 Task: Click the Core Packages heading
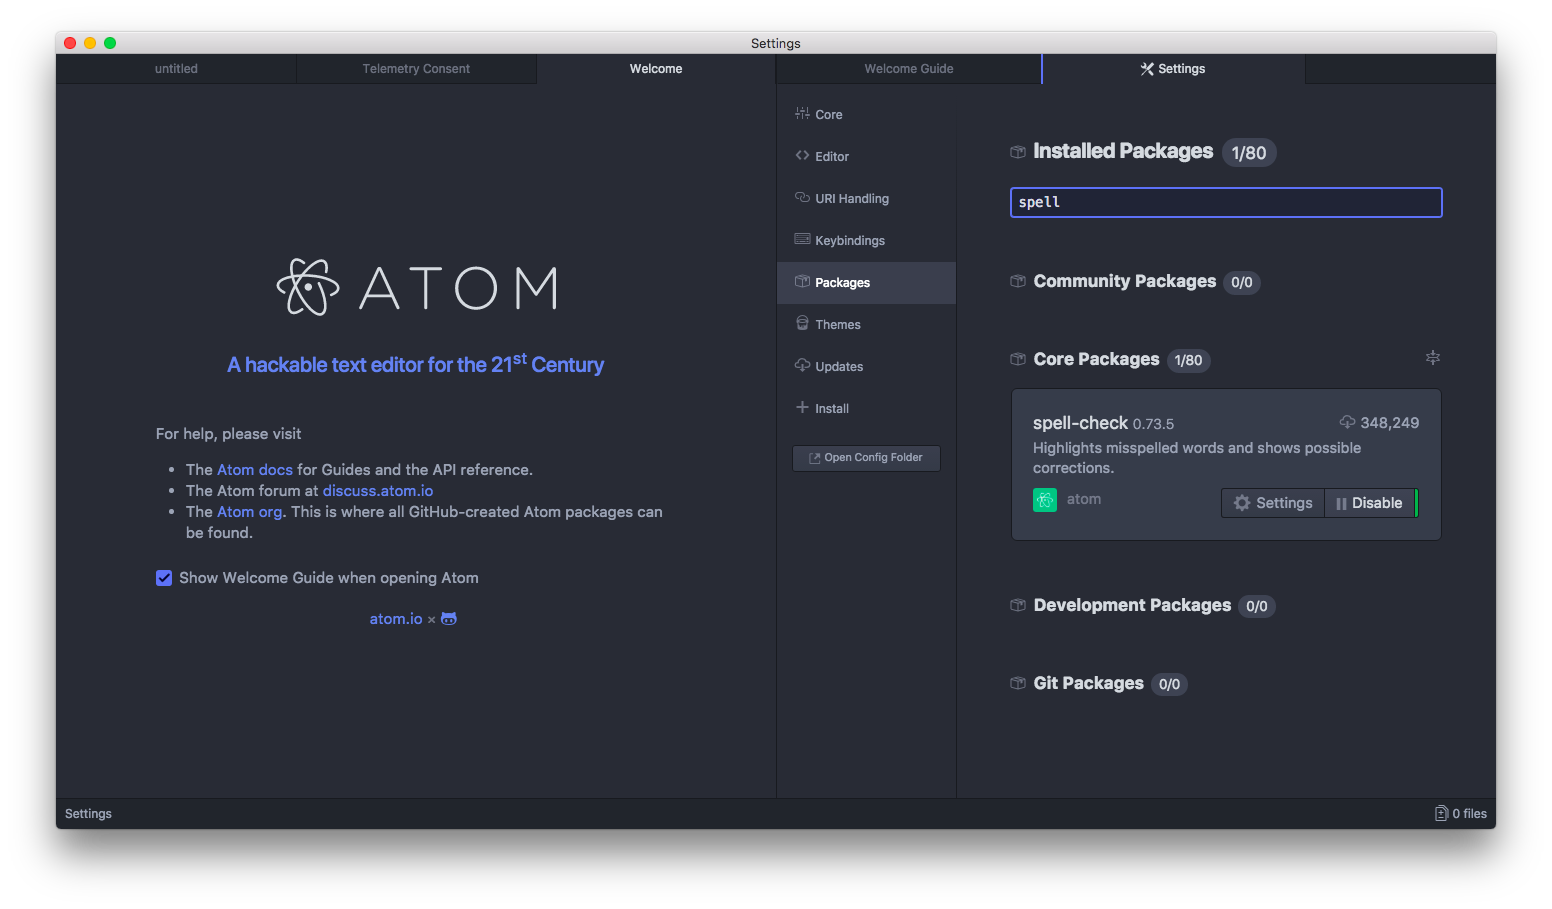[1096, 359]
